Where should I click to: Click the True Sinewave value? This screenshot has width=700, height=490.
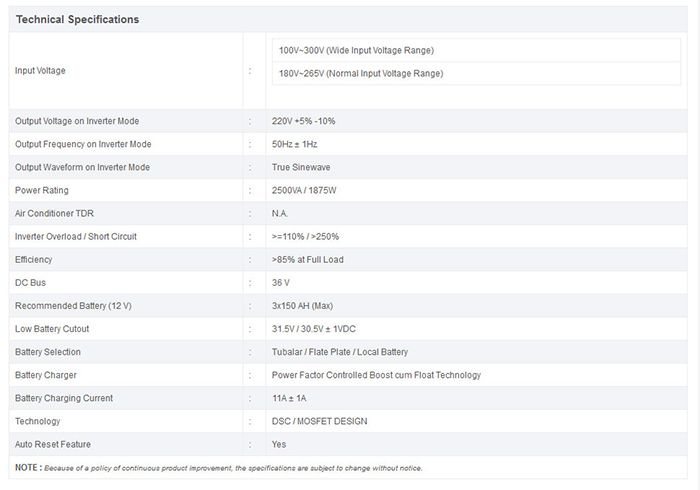tap(301, 167)
